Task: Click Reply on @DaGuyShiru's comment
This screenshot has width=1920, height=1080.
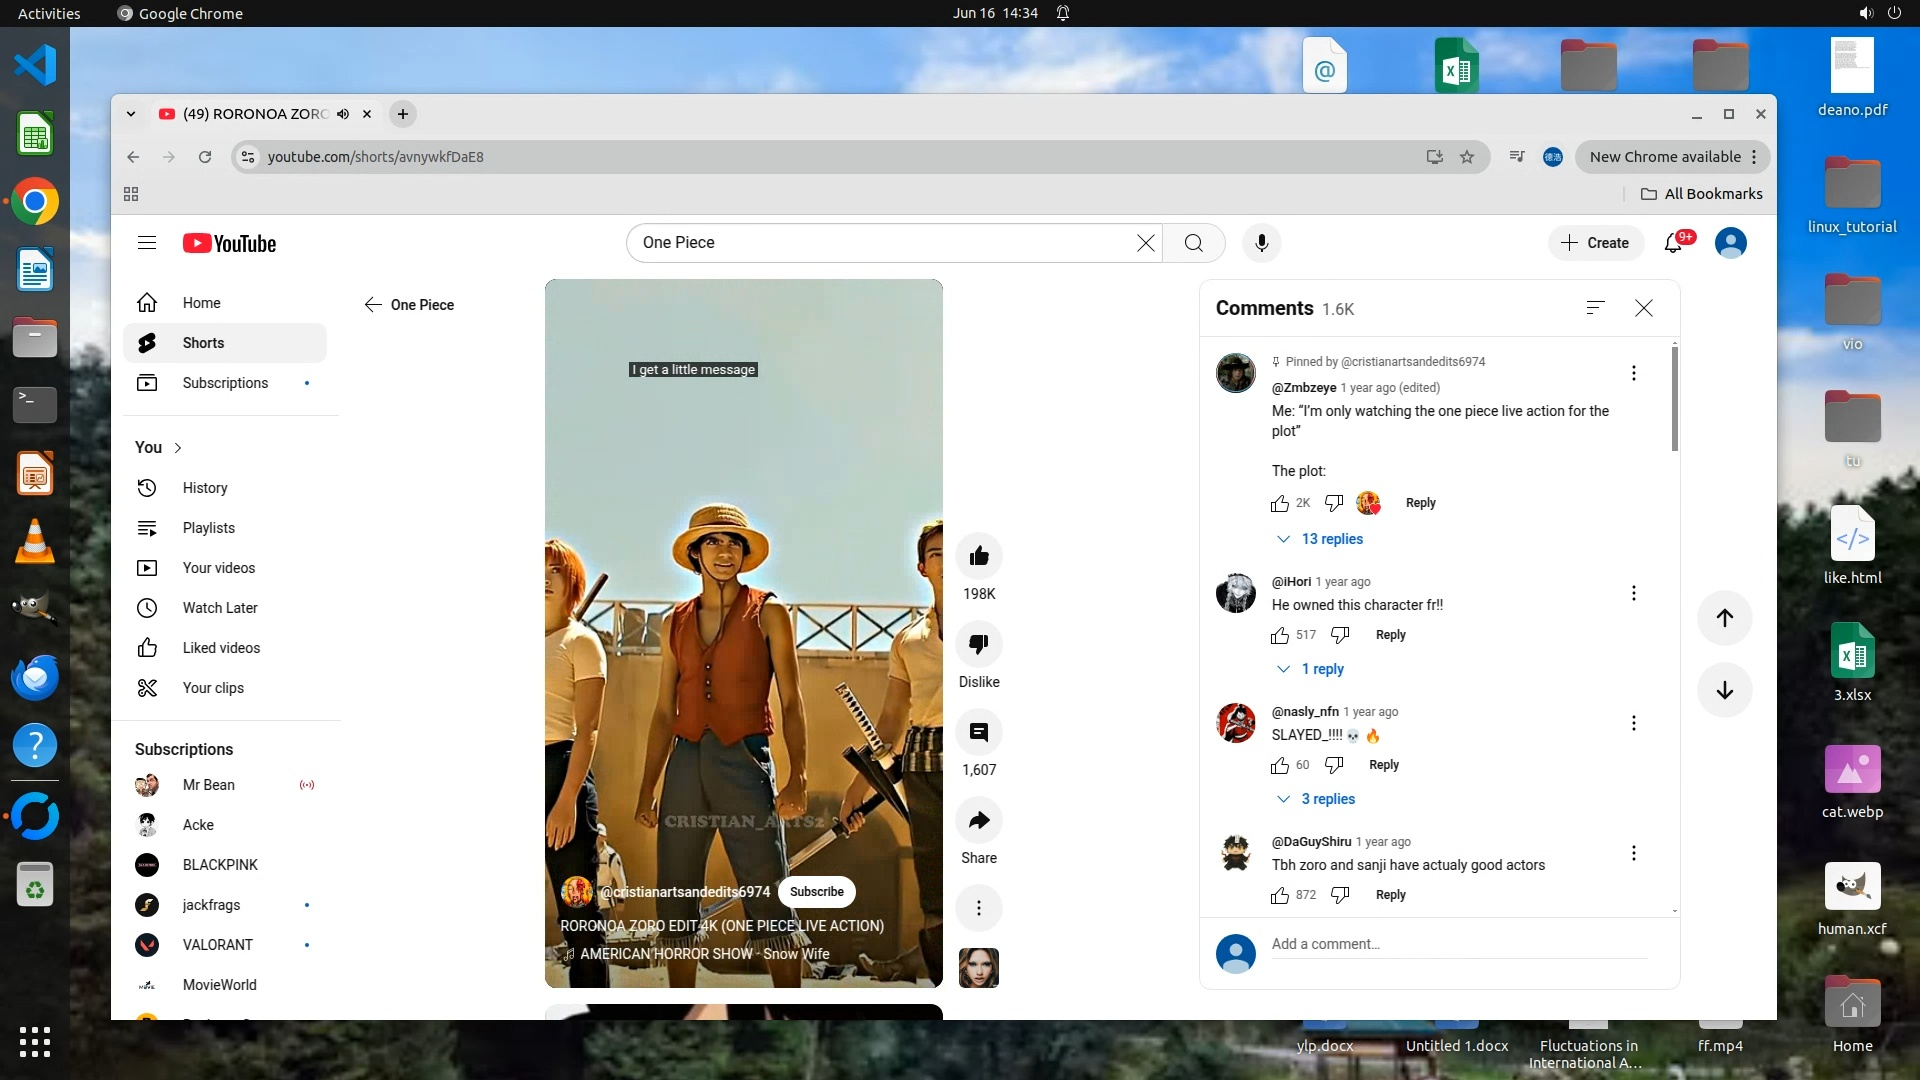Action: (1390, 895)
